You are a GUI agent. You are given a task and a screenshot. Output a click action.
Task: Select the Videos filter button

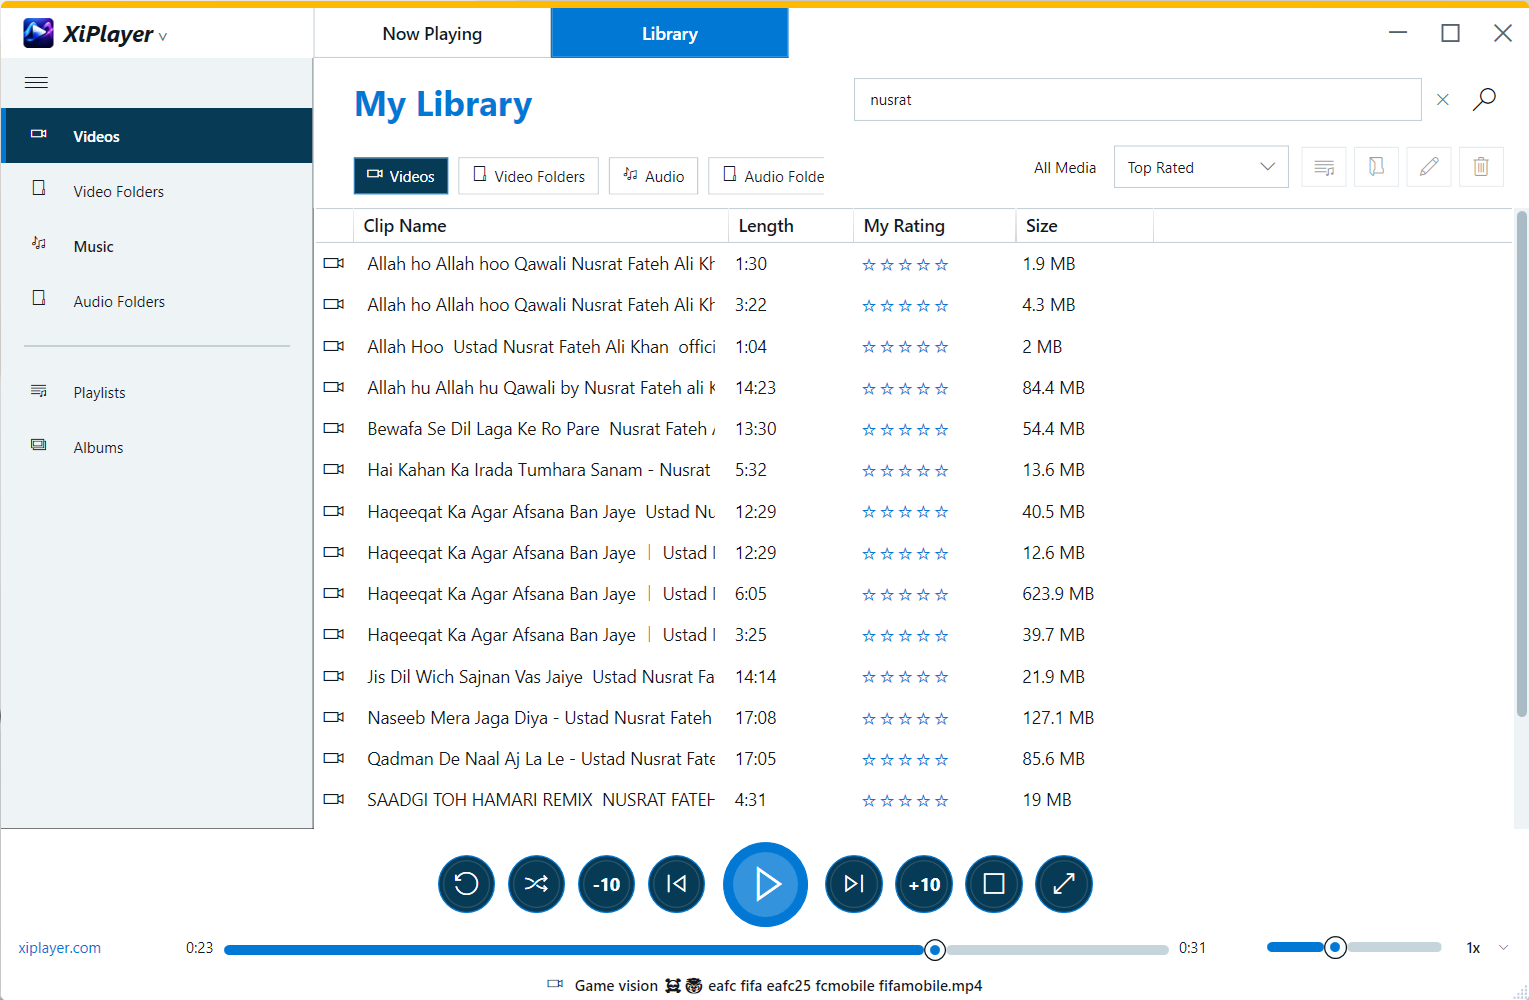pos(401,176)
